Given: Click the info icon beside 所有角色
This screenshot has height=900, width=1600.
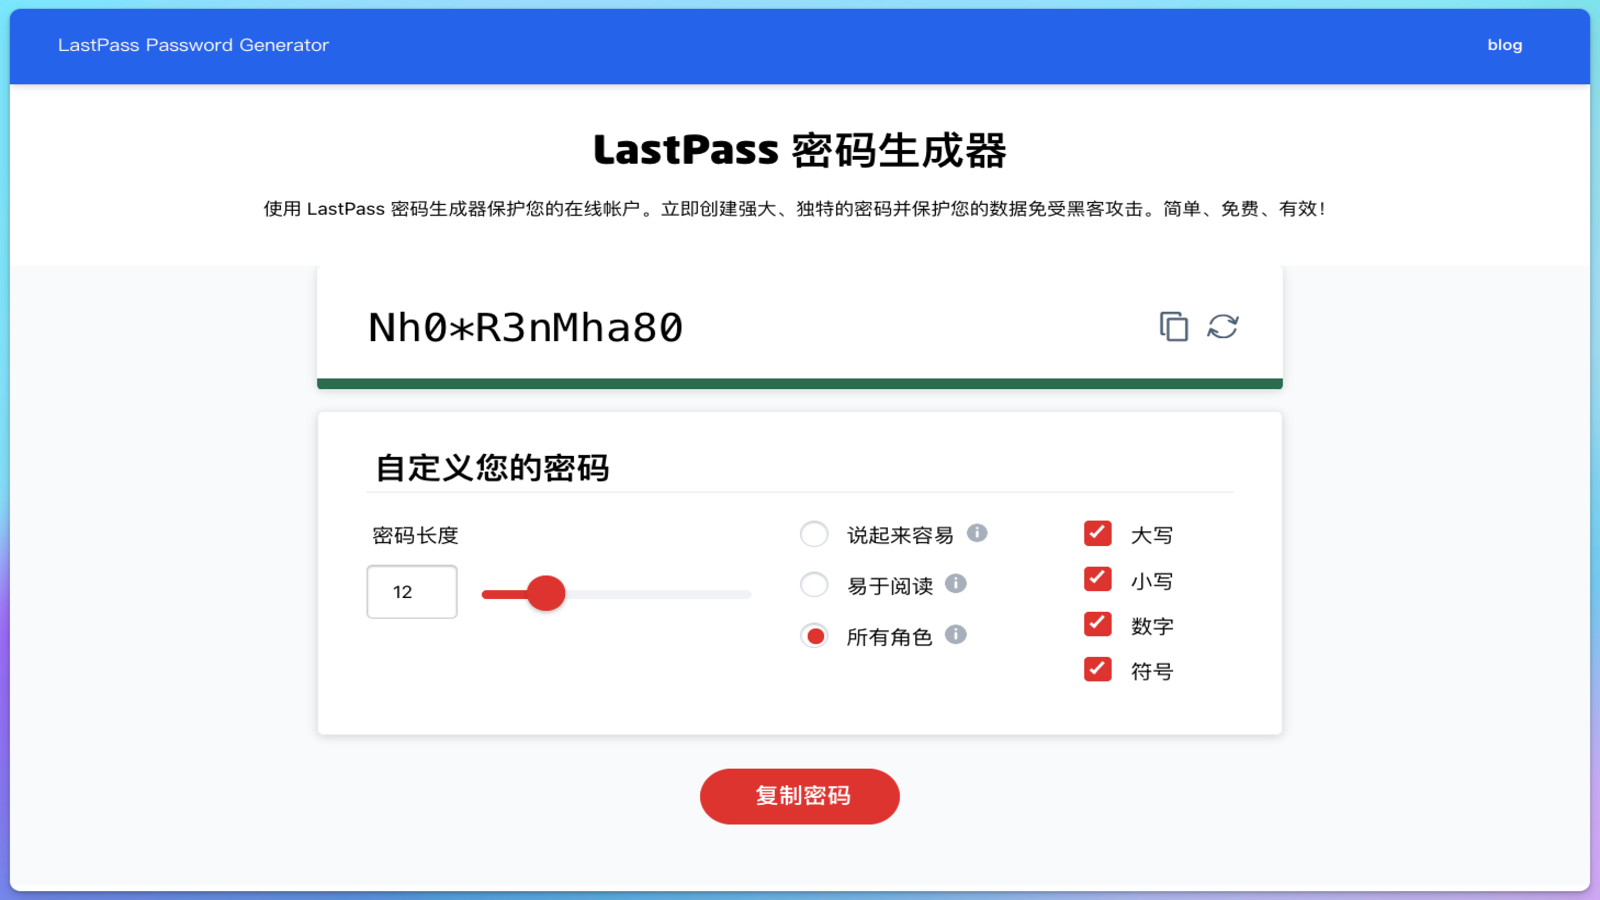Looking at the screenshot, I should [956, 635].
